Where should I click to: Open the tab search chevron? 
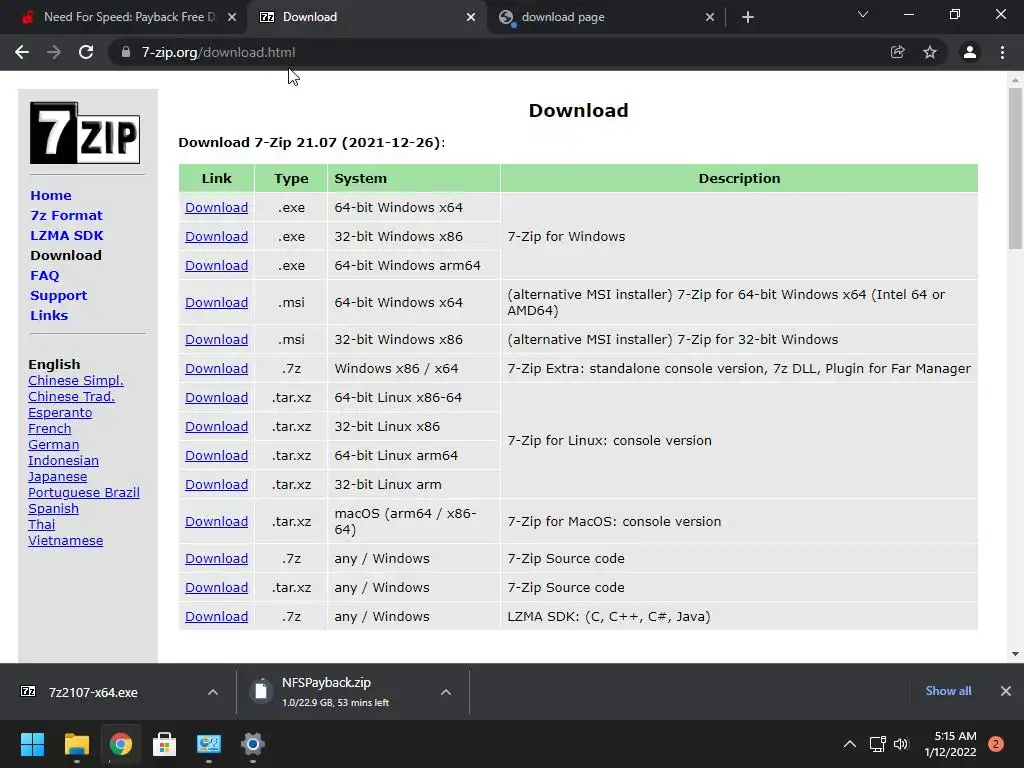[863, 14]
